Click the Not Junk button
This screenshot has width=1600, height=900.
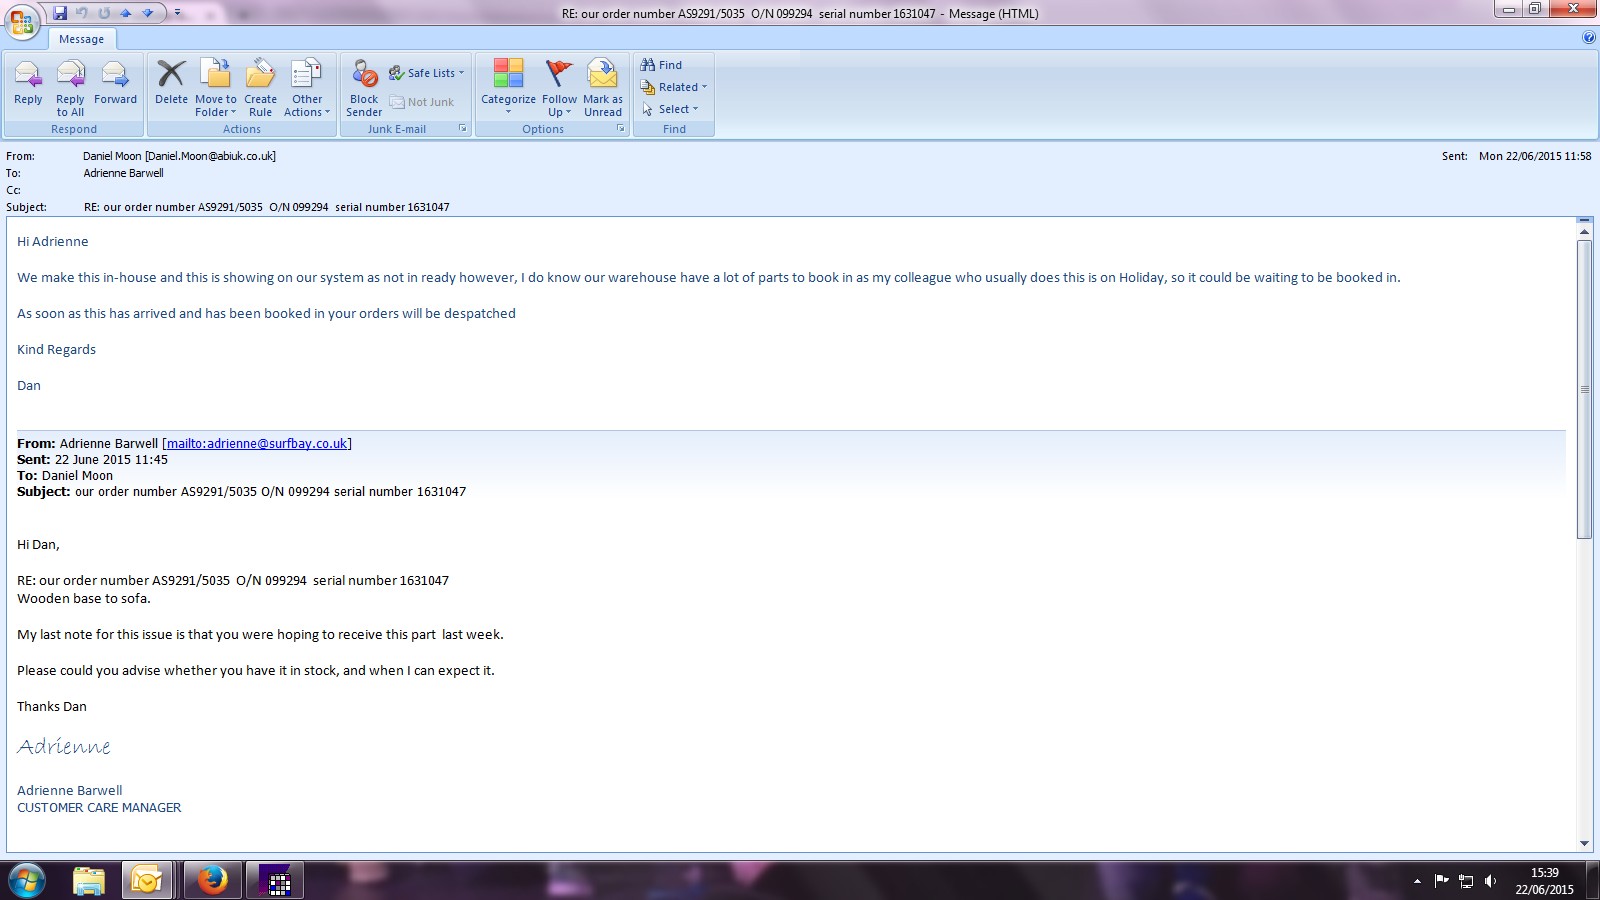(x=422, y=102)
